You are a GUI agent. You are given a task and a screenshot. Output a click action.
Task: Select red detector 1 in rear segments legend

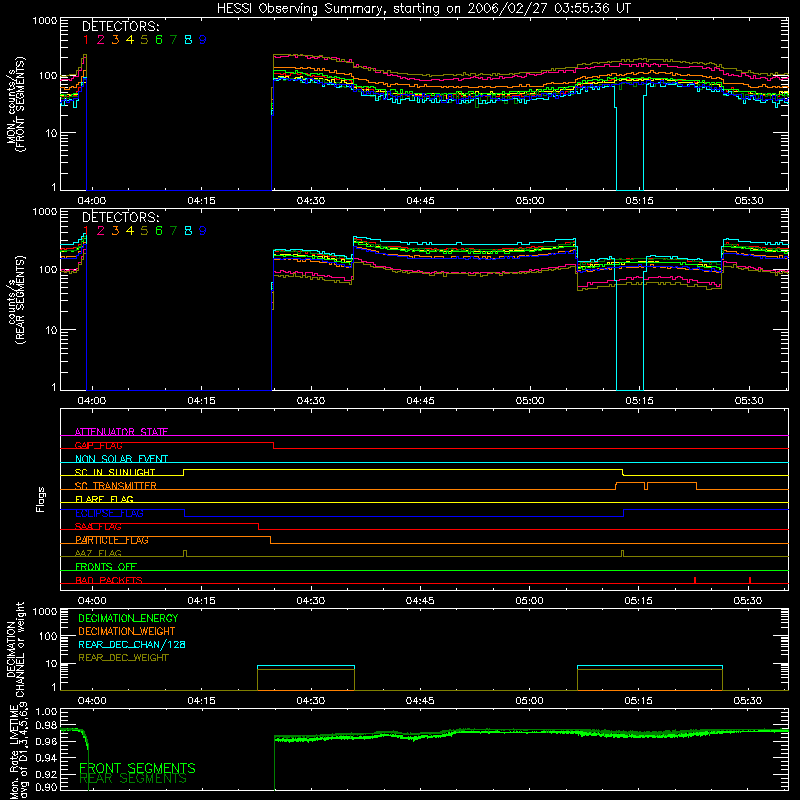click(x=86, y=231)
